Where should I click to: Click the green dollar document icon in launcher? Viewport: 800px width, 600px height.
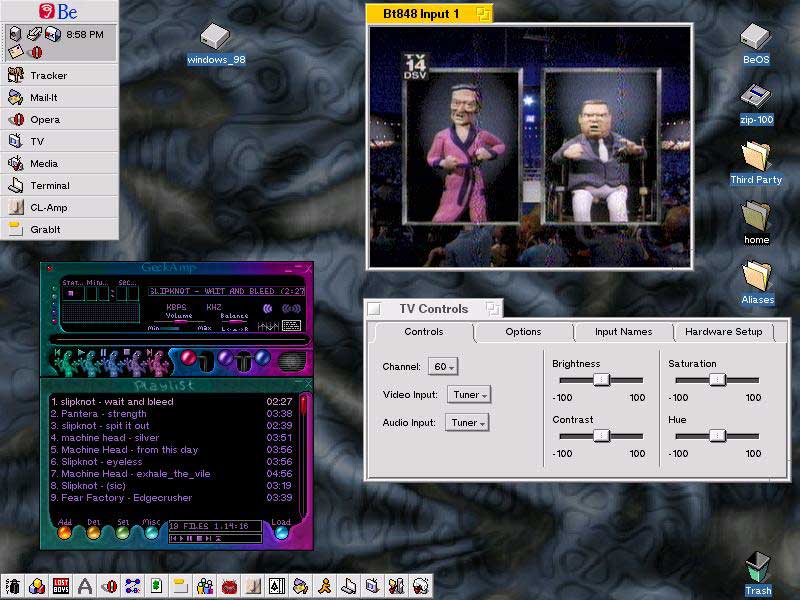pyautogui.click(x=157, y=586)
